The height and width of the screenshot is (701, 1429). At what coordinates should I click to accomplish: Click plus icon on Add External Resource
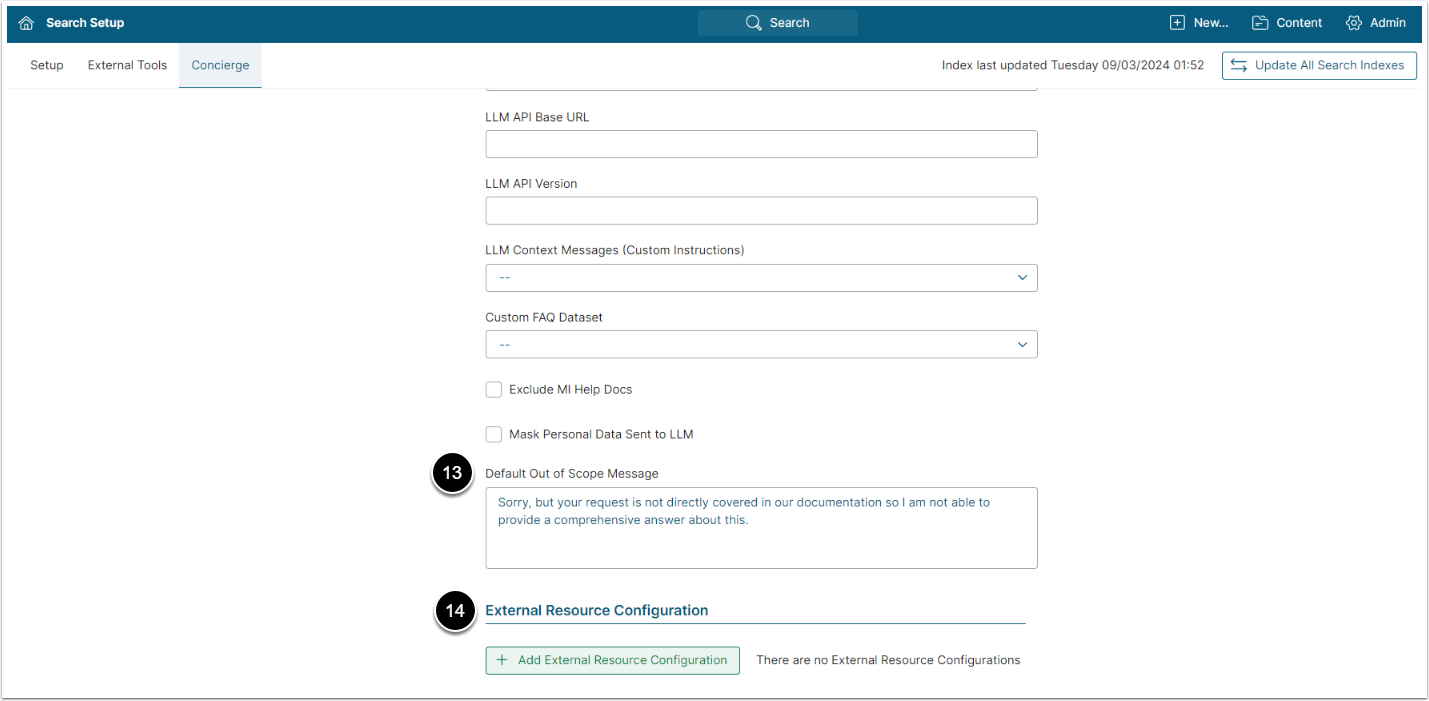coord(502,660)
